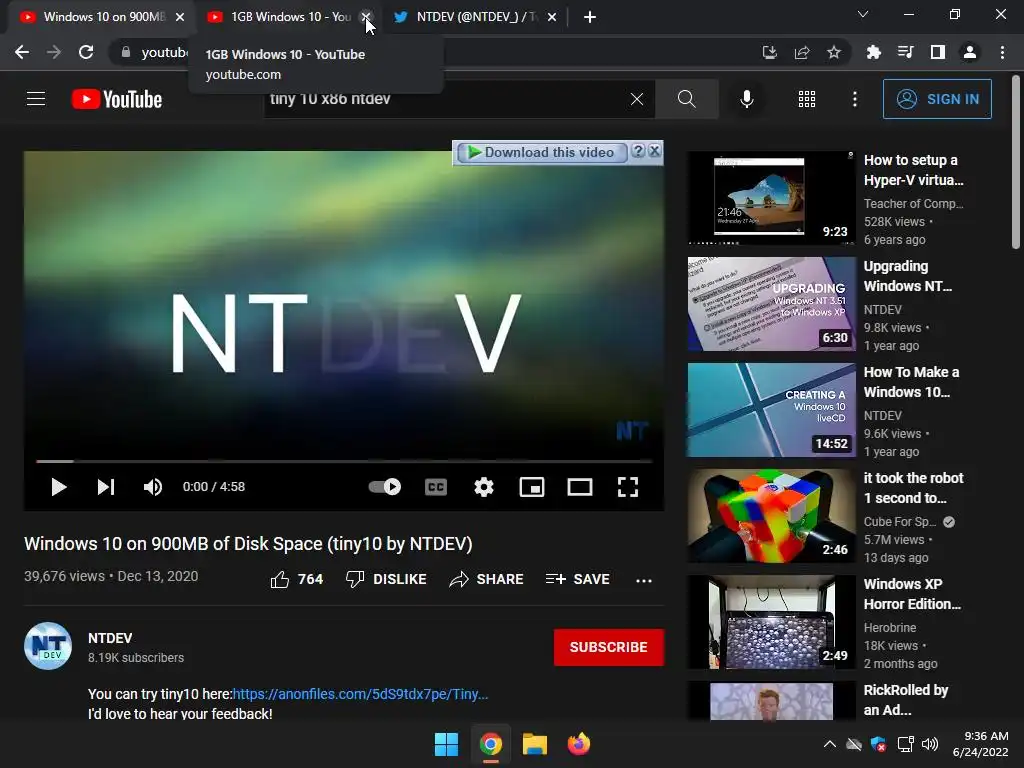1024x768 pixels.
Task: Run search with the magnifier button
Action: coord(686,99)
